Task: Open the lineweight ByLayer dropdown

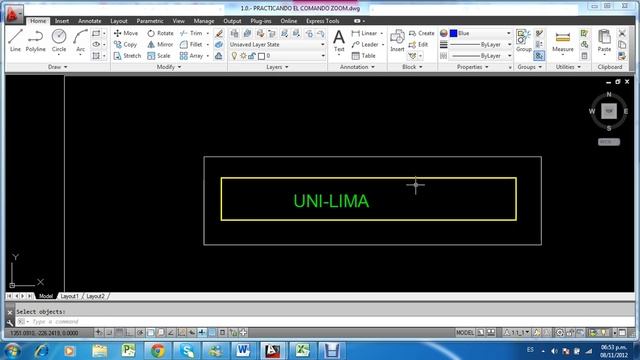Action: point(480,44)
